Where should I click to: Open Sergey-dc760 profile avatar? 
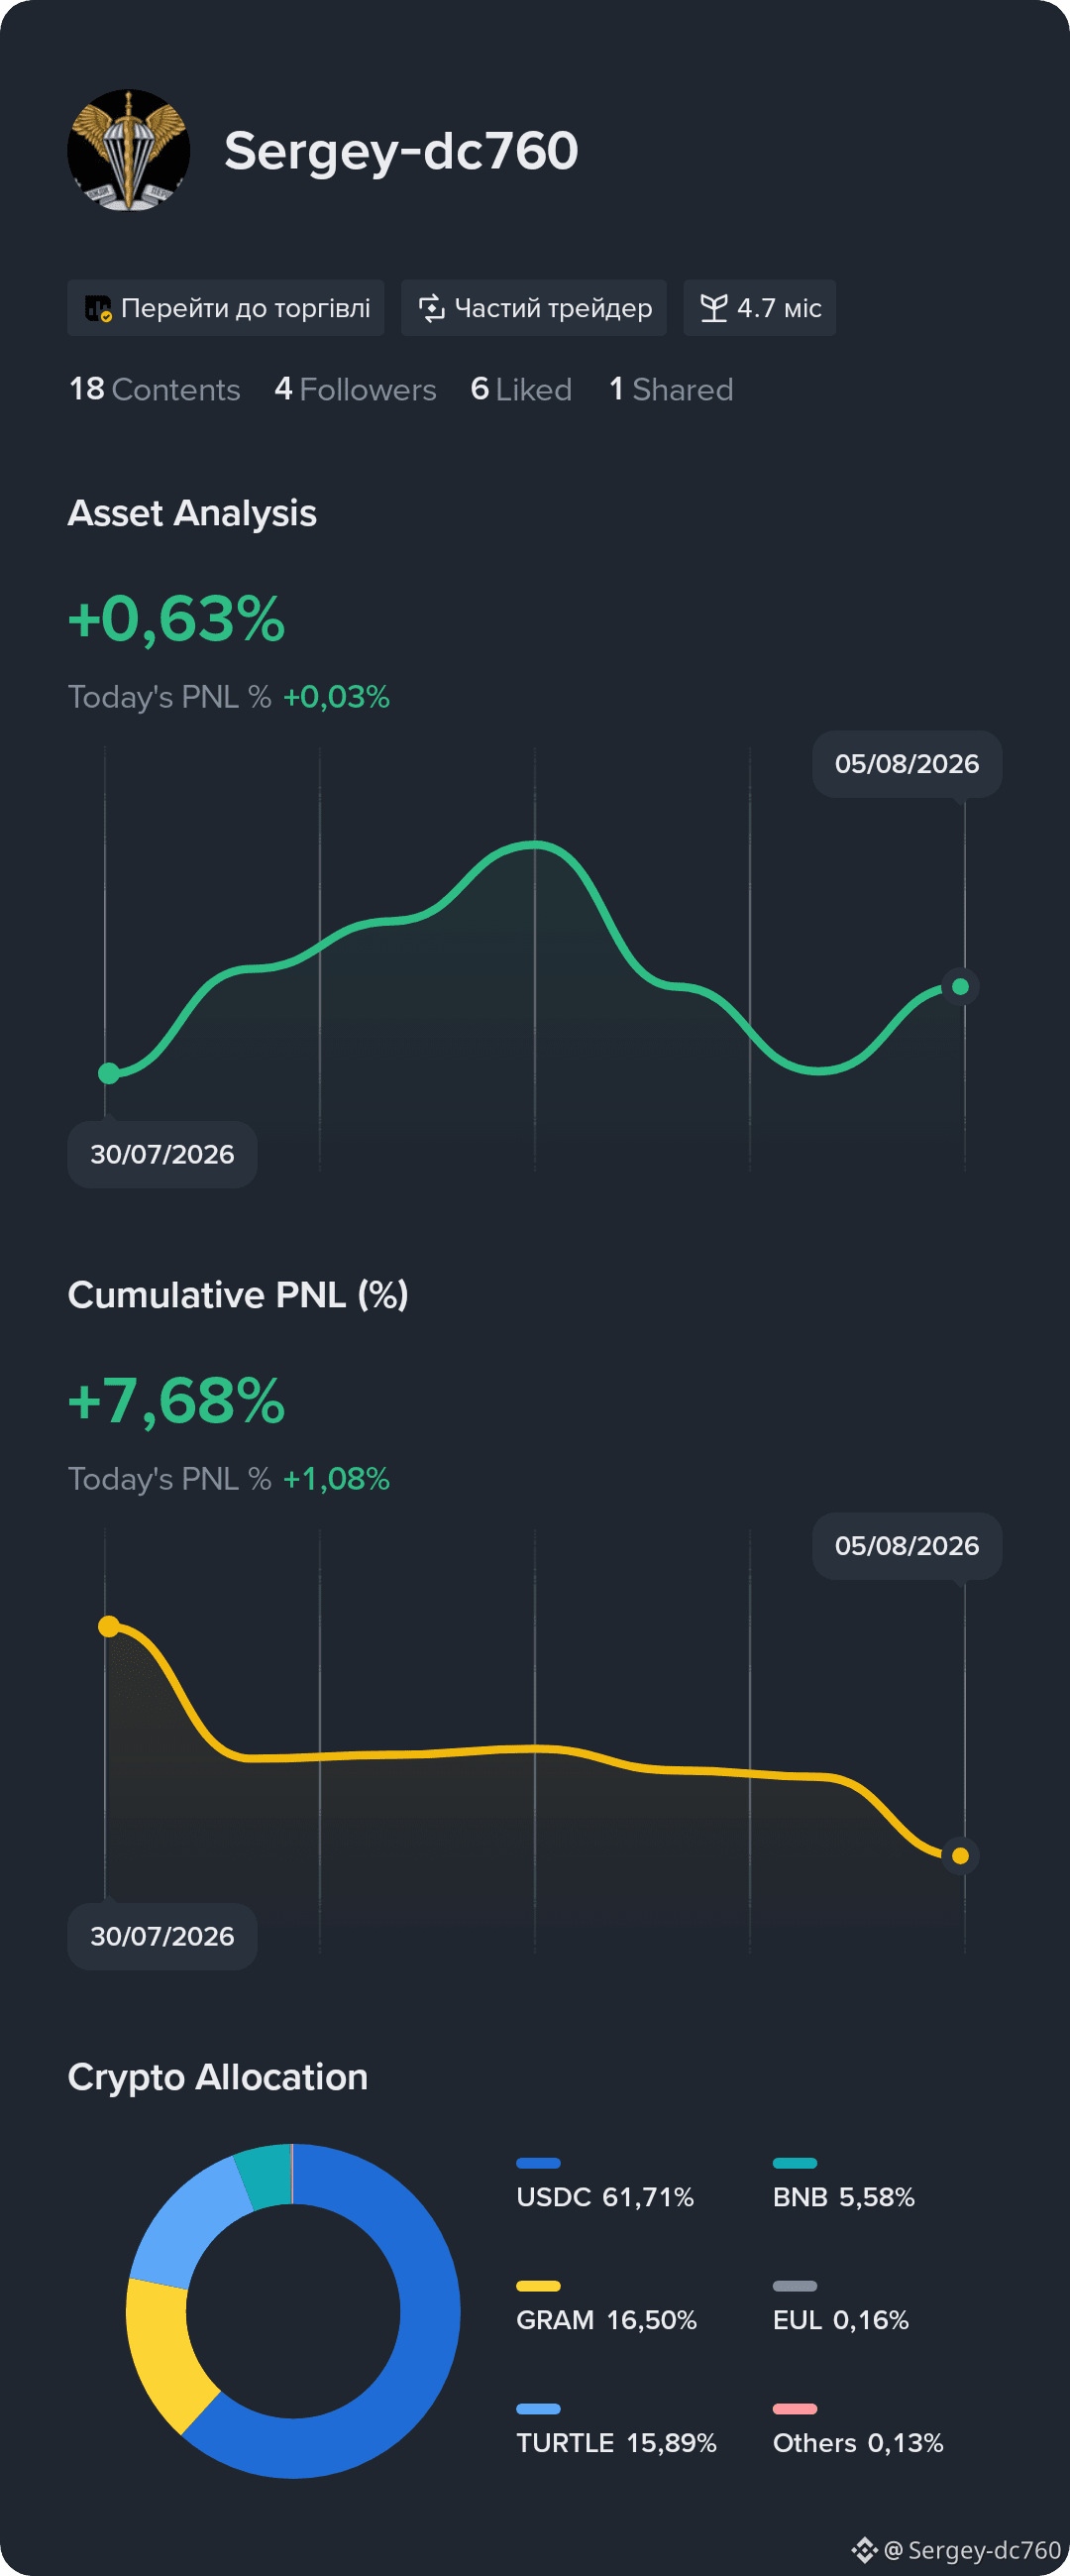tap(128, 150)
